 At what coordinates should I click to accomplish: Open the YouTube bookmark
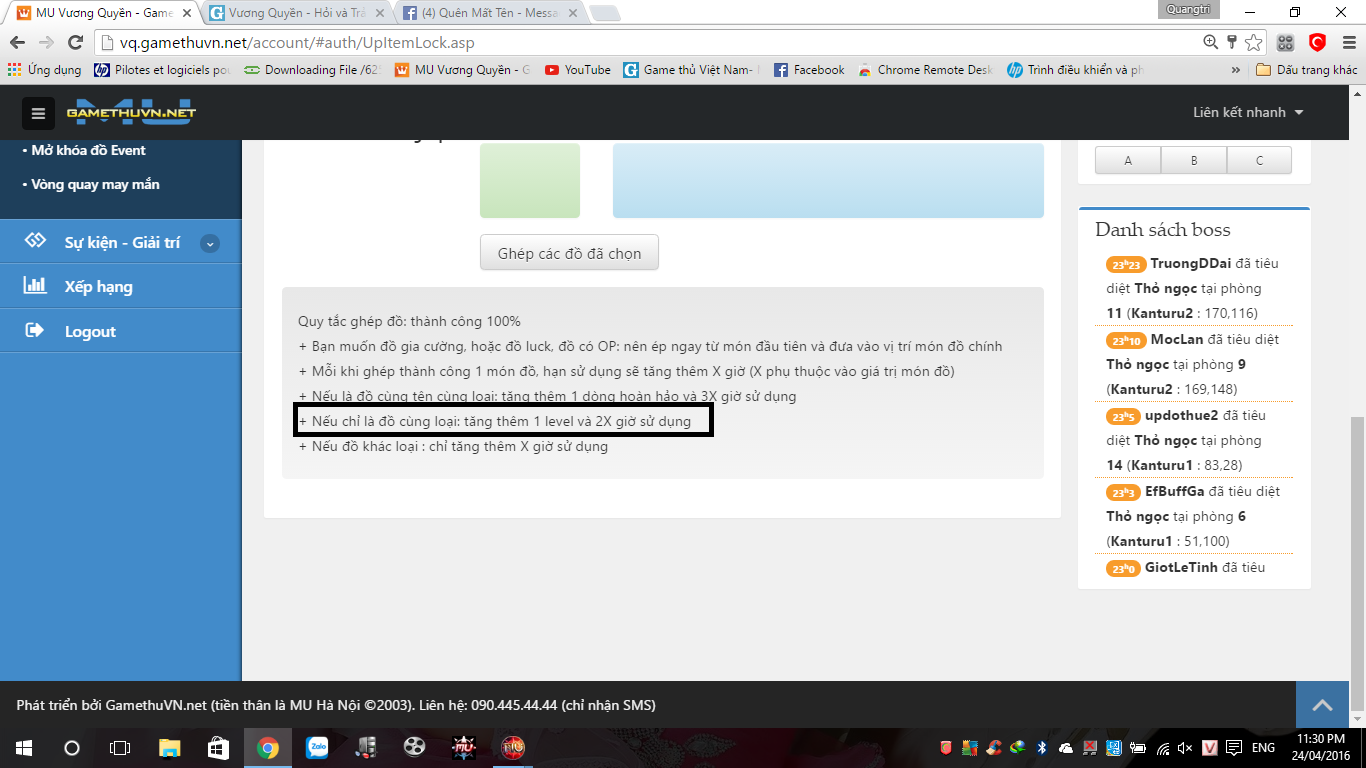point(578,70)
